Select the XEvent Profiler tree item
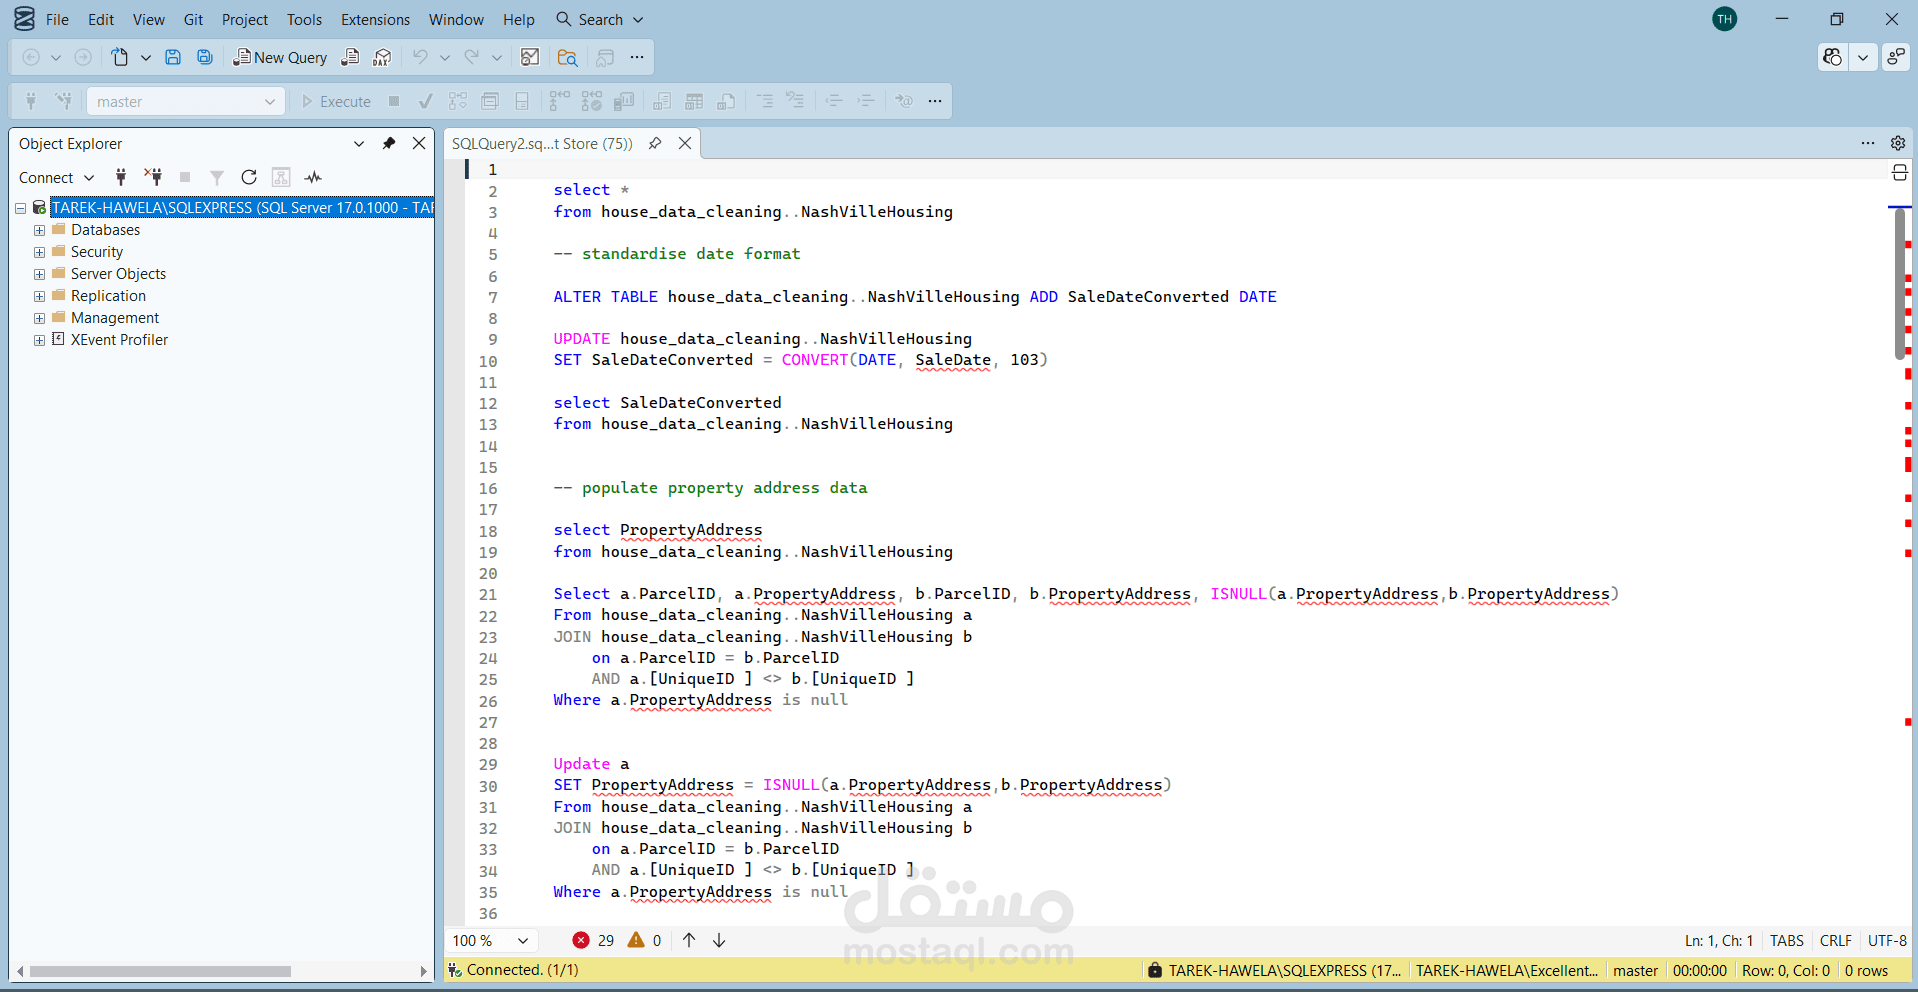The image size is (1918, 992). click(x=119, y=340)
